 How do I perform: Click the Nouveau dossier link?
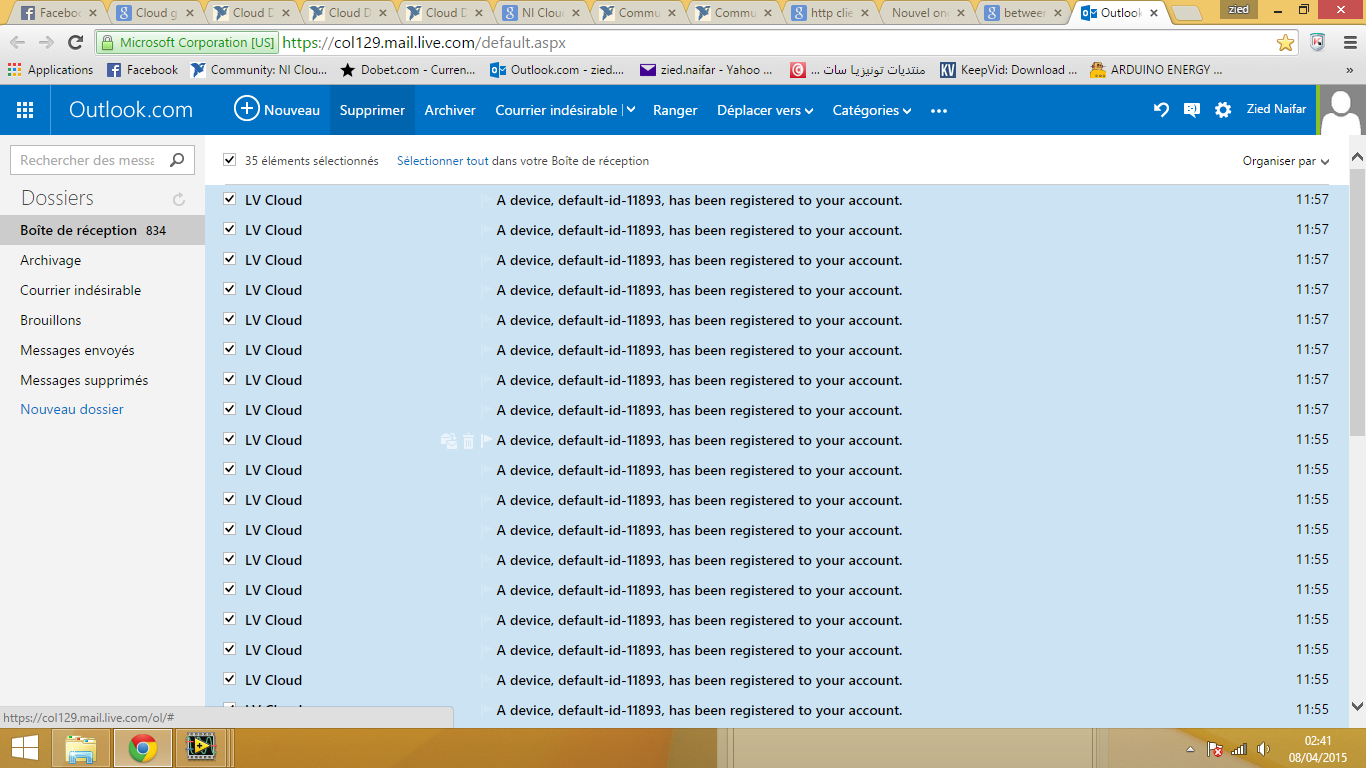coord(72,409)
